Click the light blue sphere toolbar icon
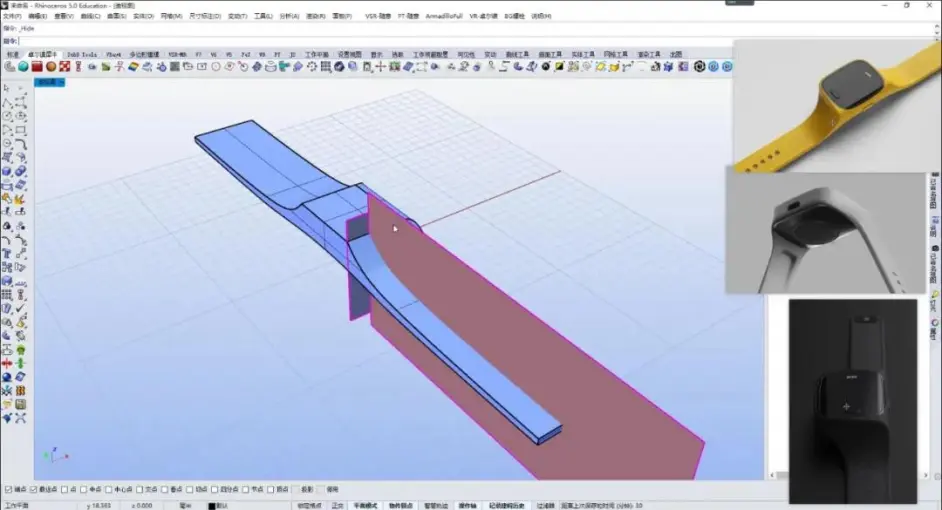The height and width of the screenshot is (510, 942). pyautogui.click(x=353, y=67)
